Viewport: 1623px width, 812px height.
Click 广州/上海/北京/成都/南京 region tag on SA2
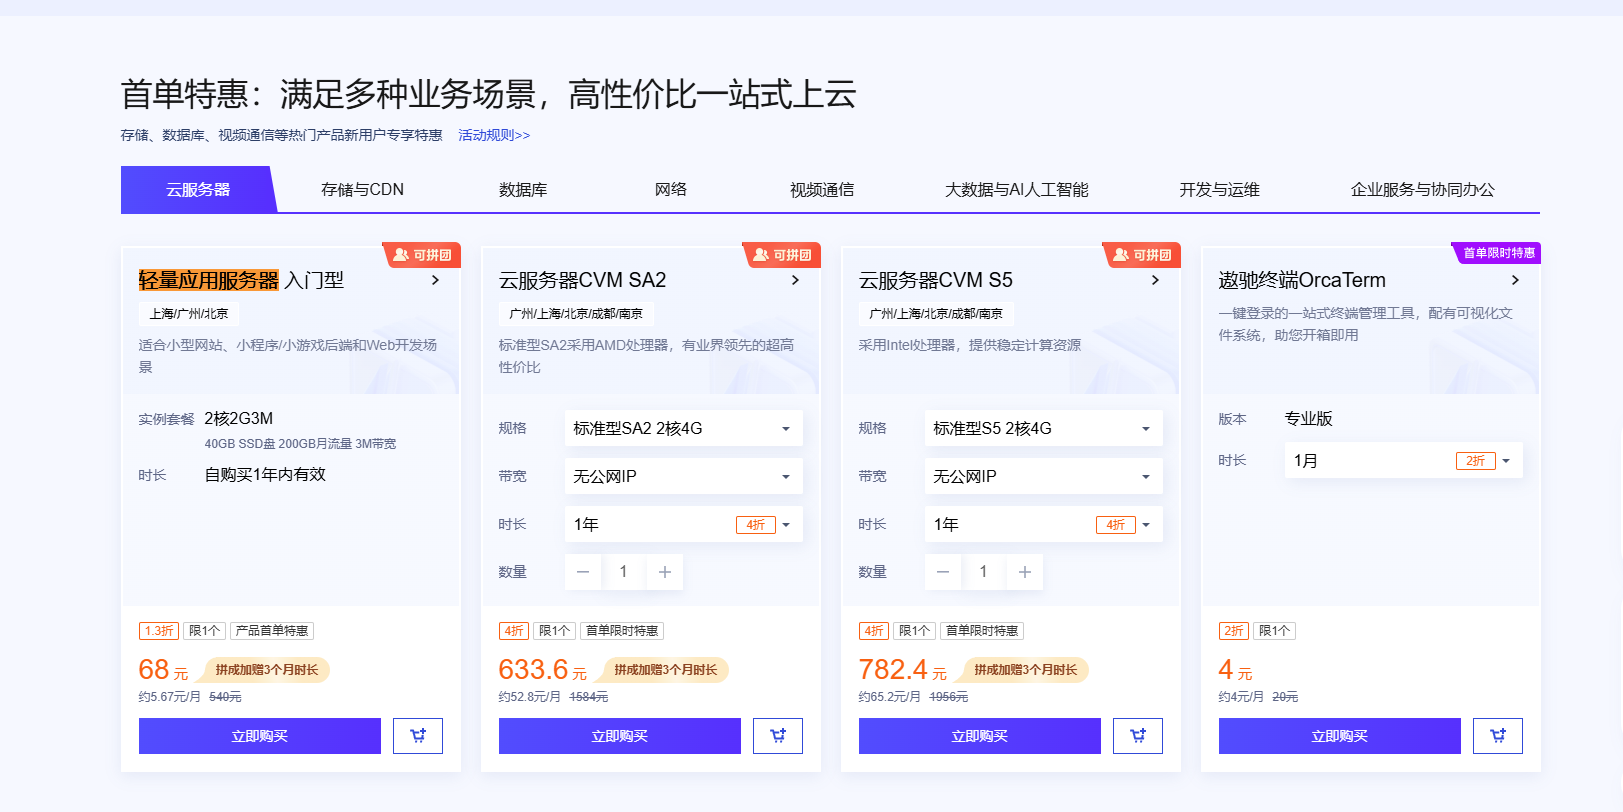click(x=576, y=314)
